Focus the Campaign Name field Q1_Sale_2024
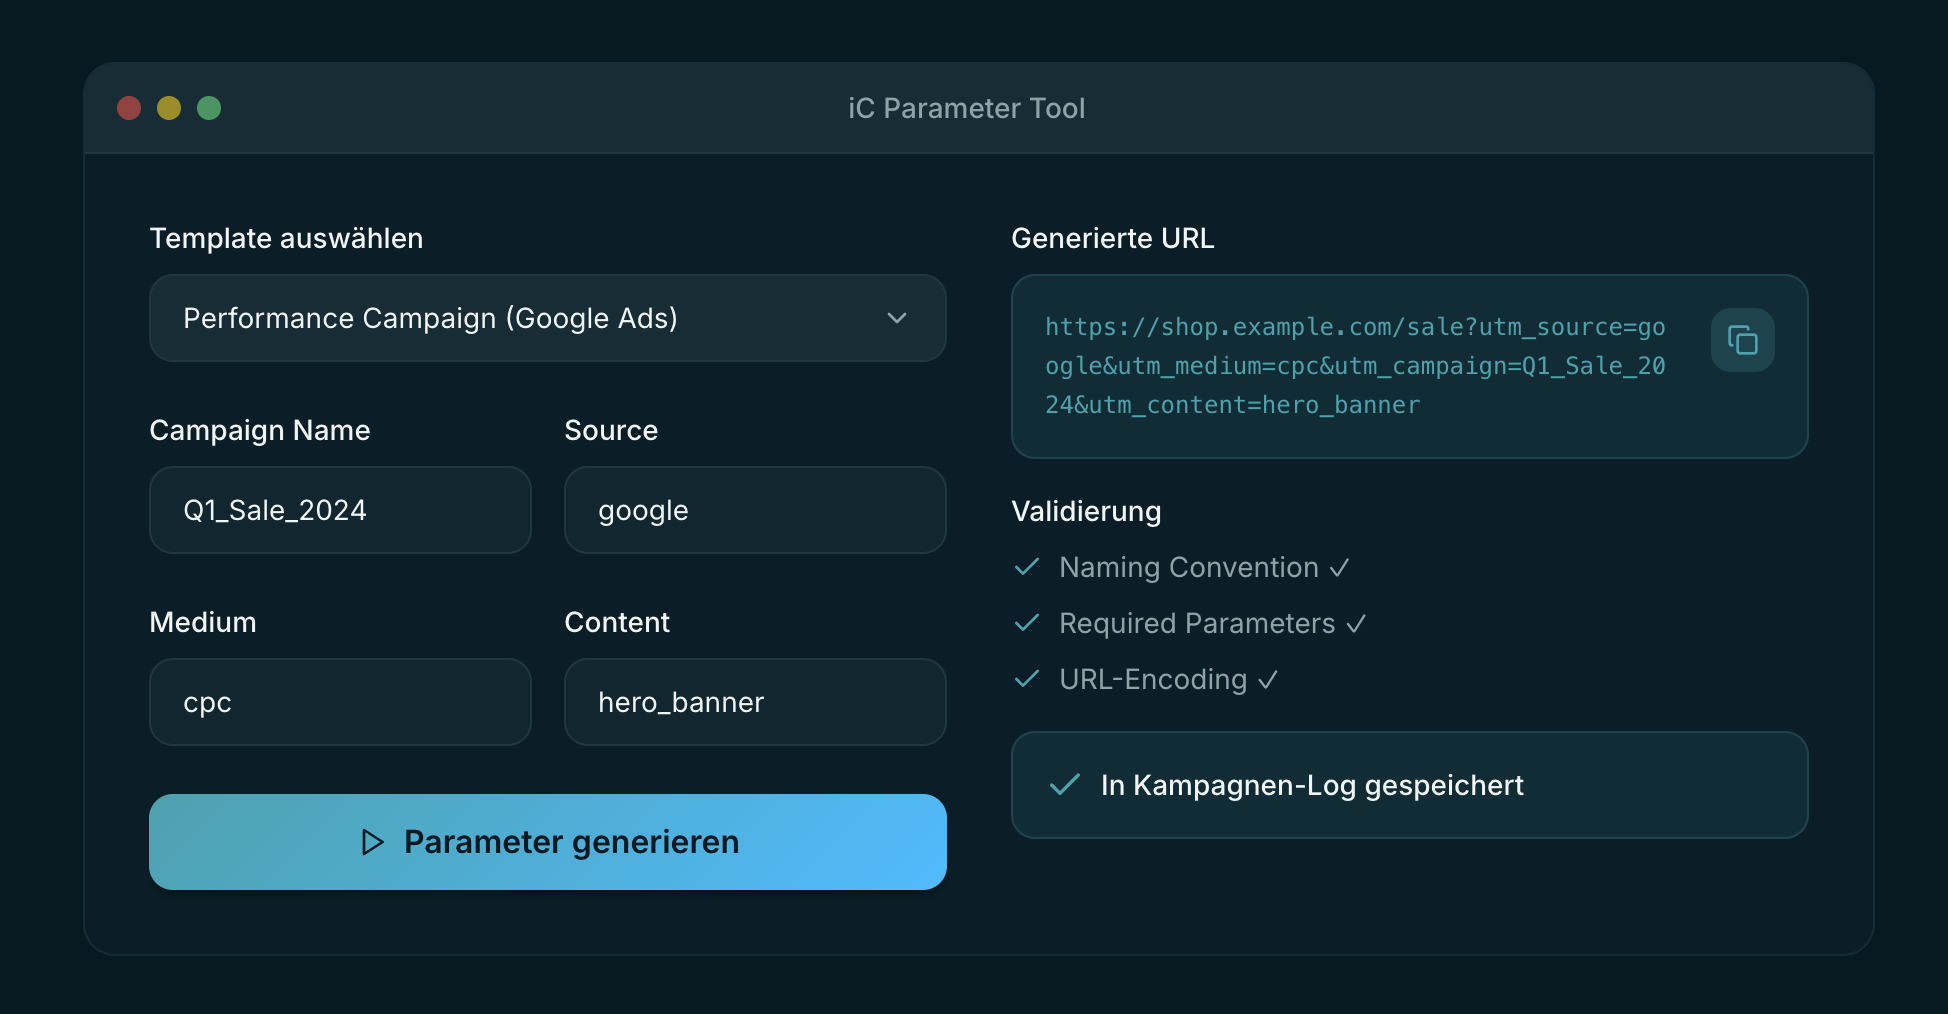The width and height of the screenshot is (1948, 1014). point(340,510)
